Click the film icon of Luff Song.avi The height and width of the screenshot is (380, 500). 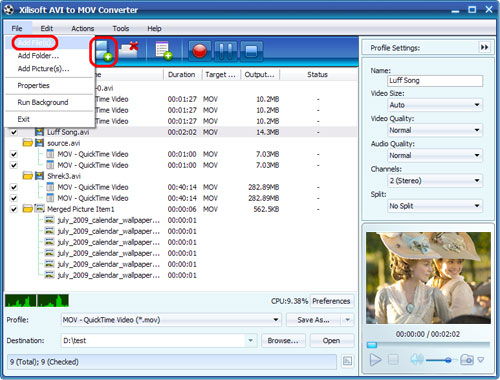click(39, 132)
